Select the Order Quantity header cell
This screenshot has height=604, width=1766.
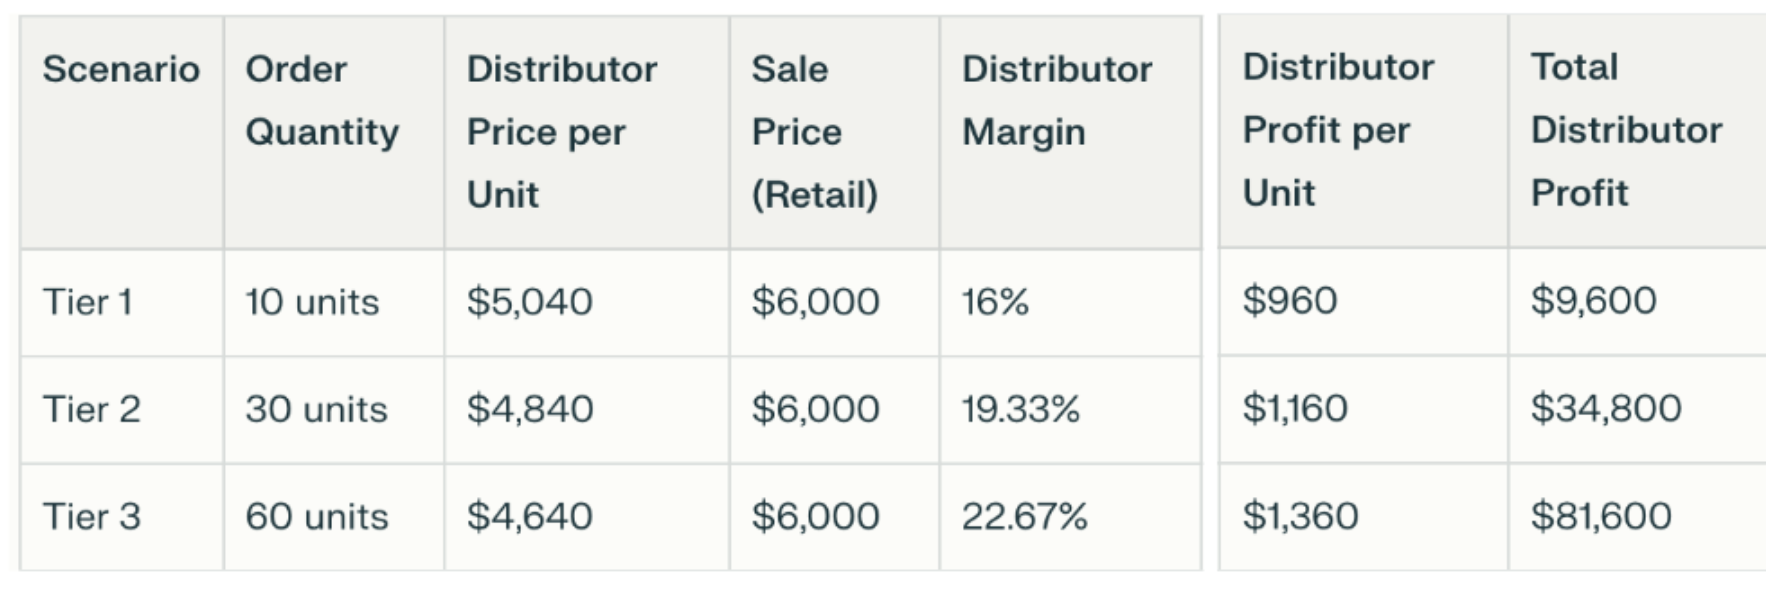point(322,100)
